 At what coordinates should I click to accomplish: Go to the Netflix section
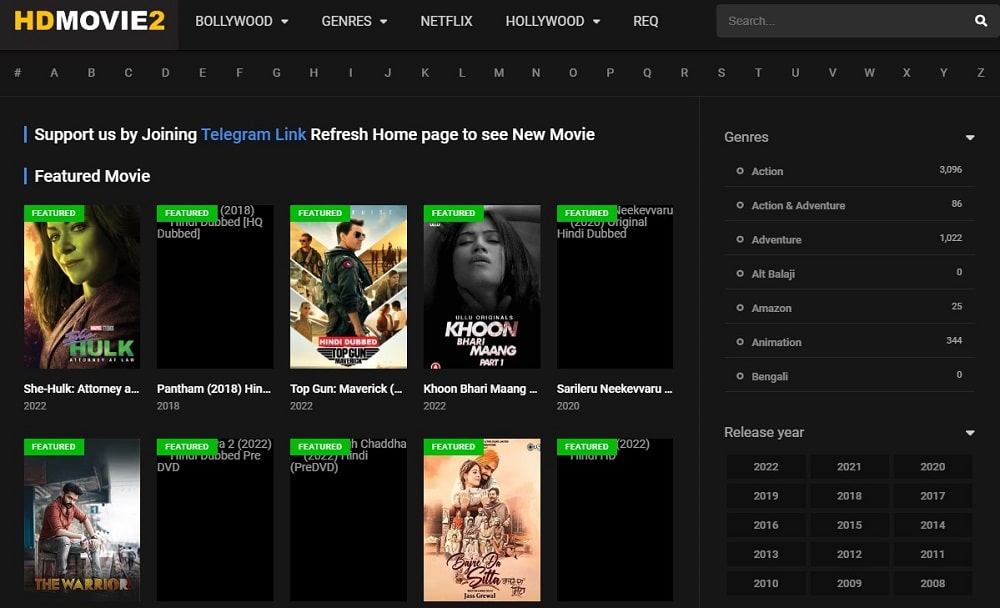(446, 21)
